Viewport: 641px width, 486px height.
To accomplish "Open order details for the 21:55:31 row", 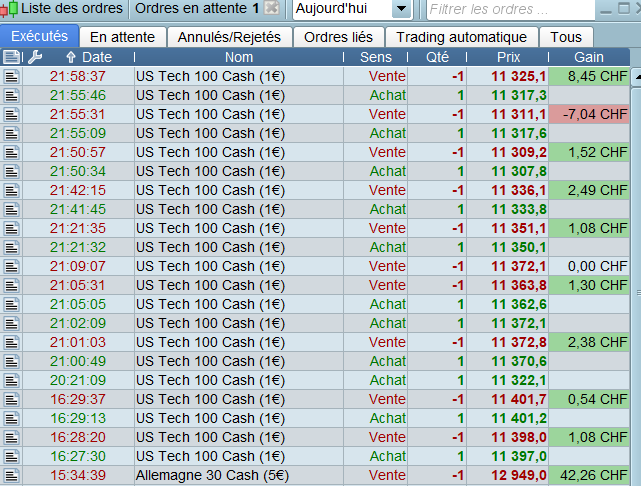I will (11, 114).
